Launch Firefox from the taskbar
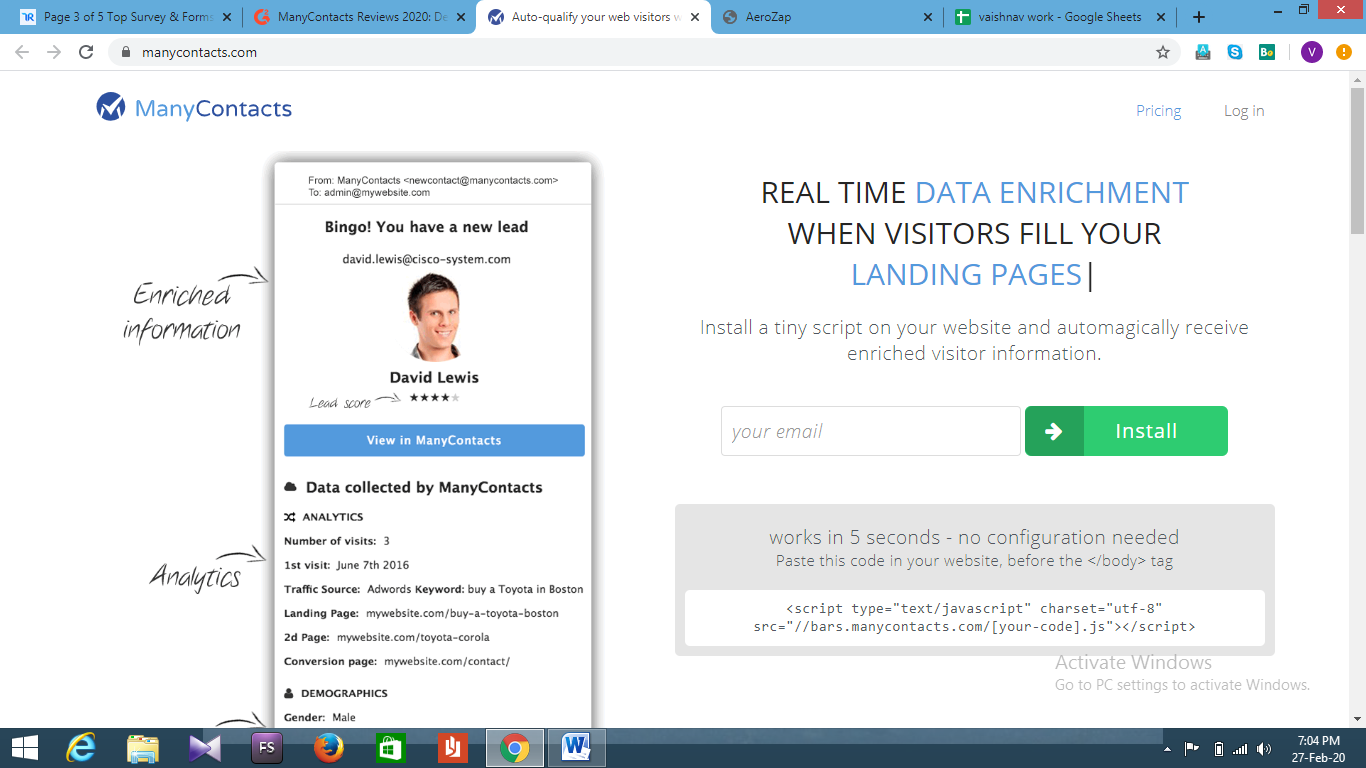1366x768 pixels. pos(329,748)
